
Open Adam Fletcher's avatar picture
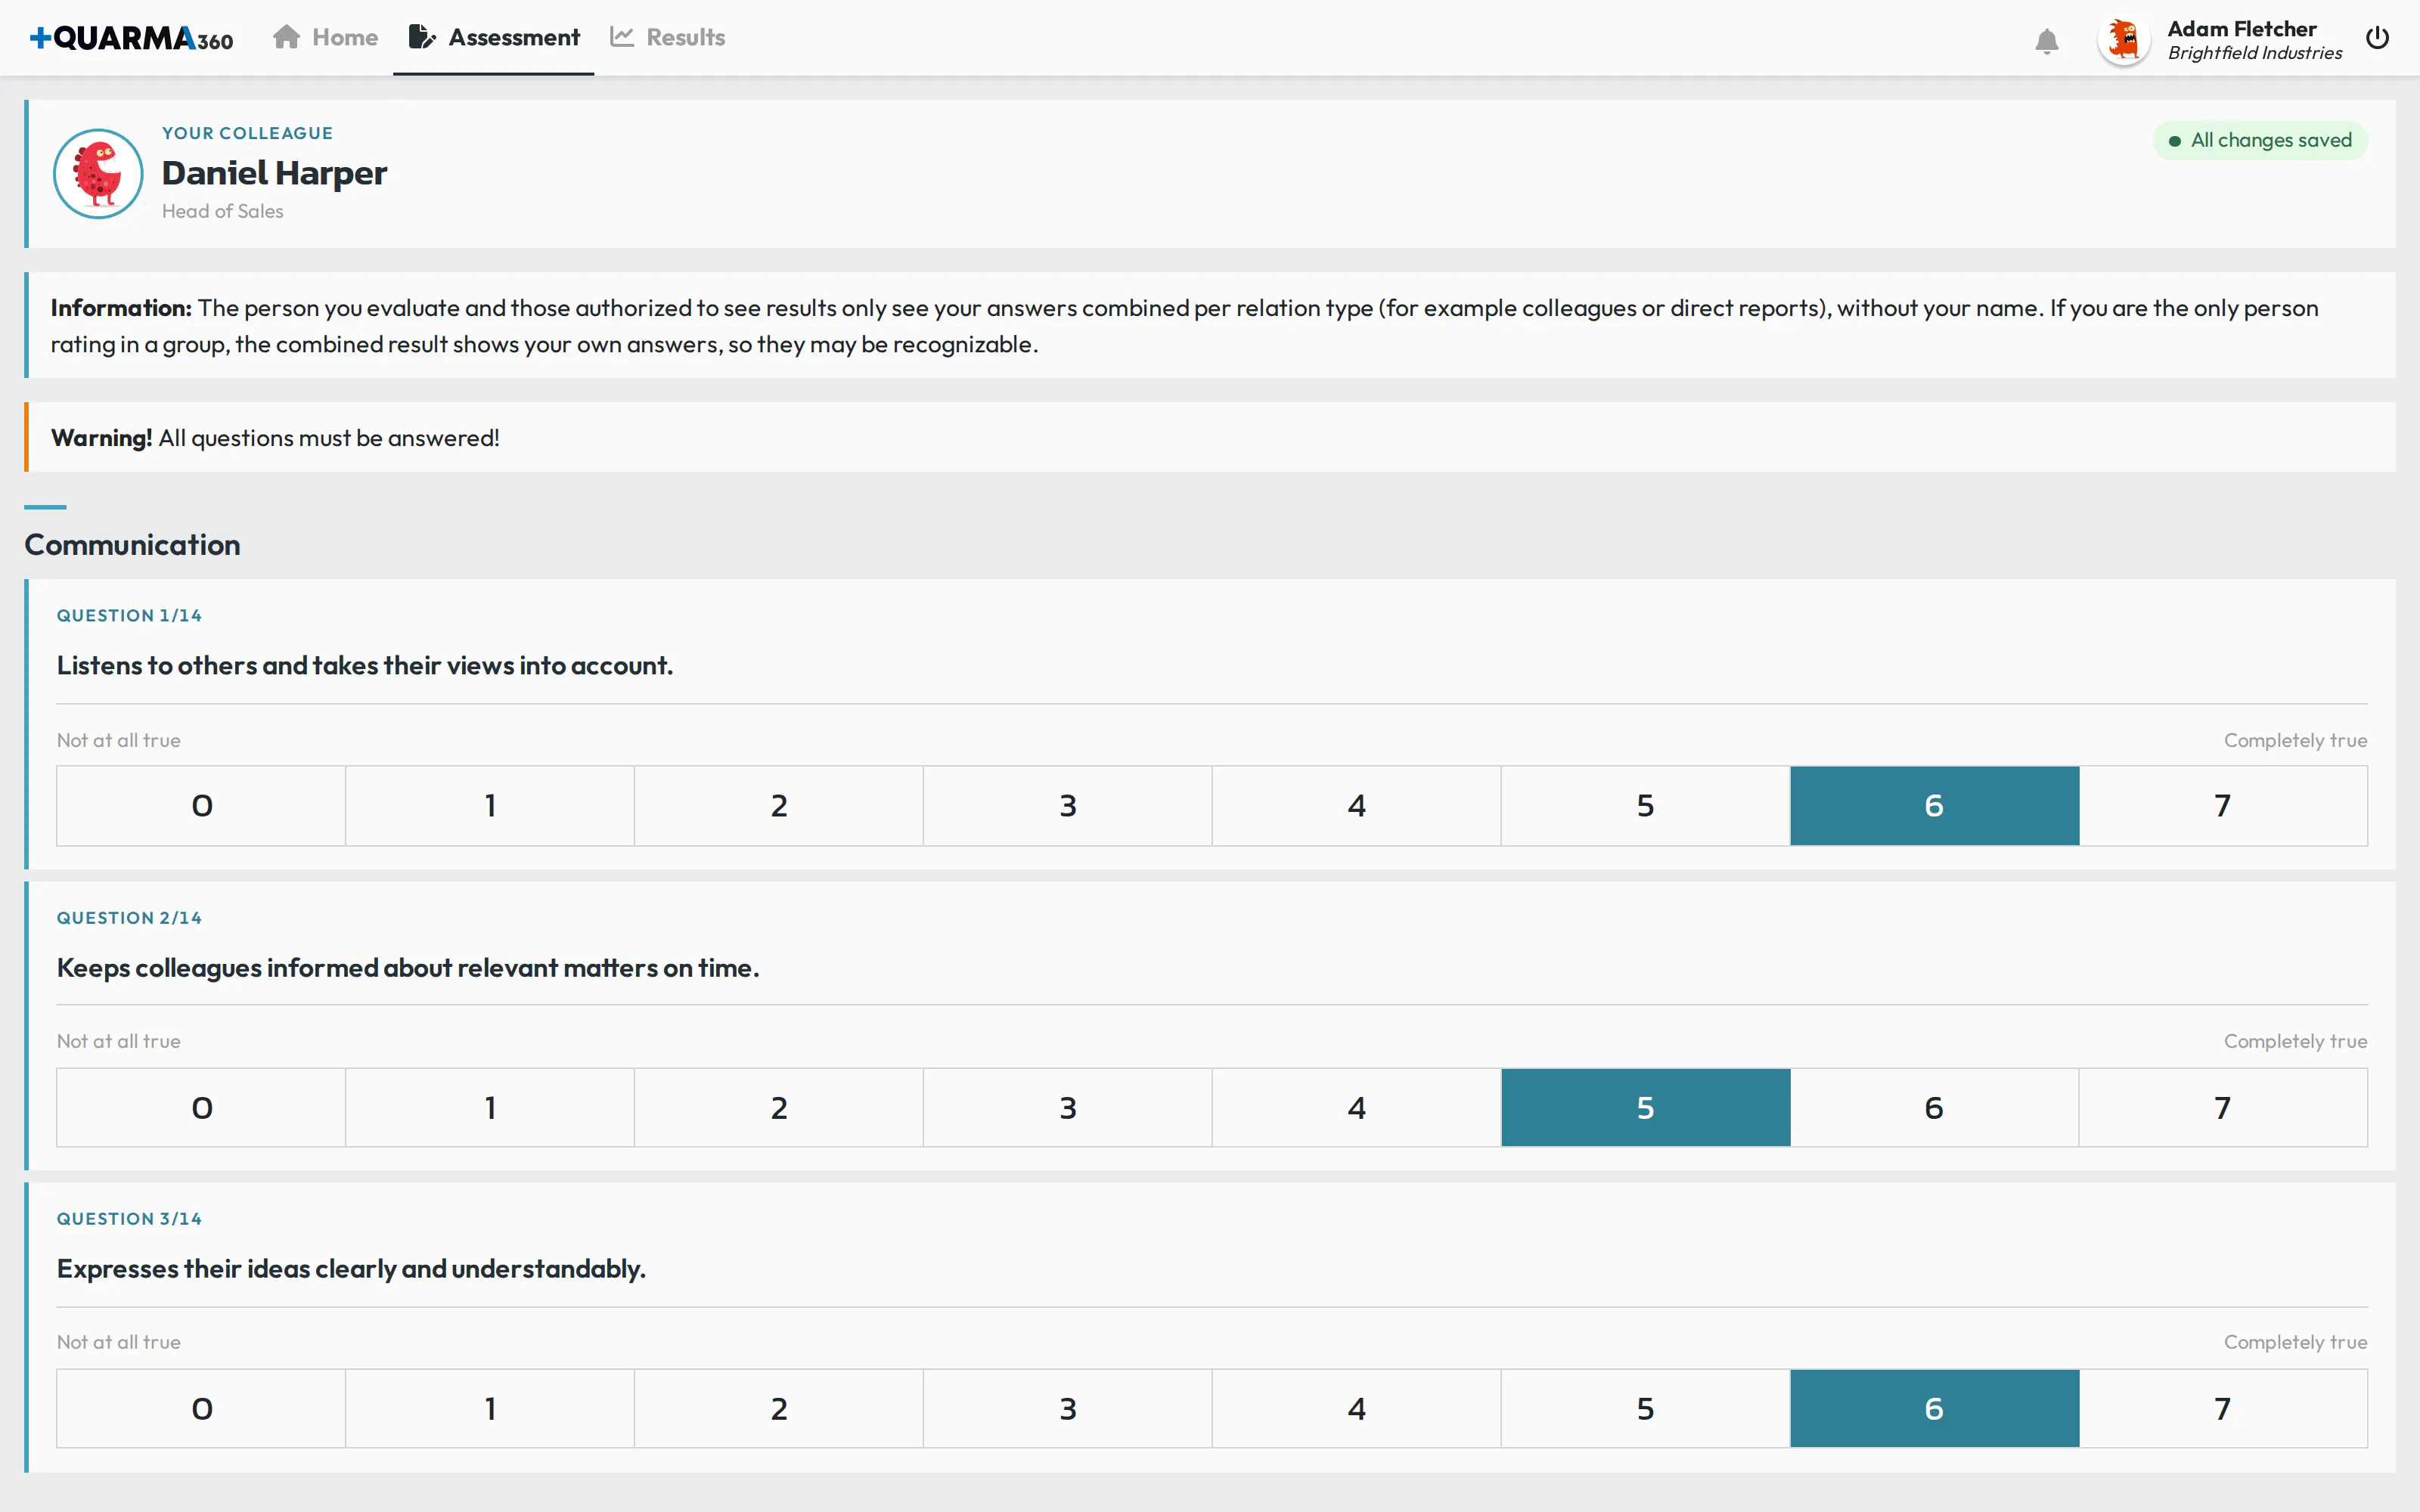coord(2123,40)
